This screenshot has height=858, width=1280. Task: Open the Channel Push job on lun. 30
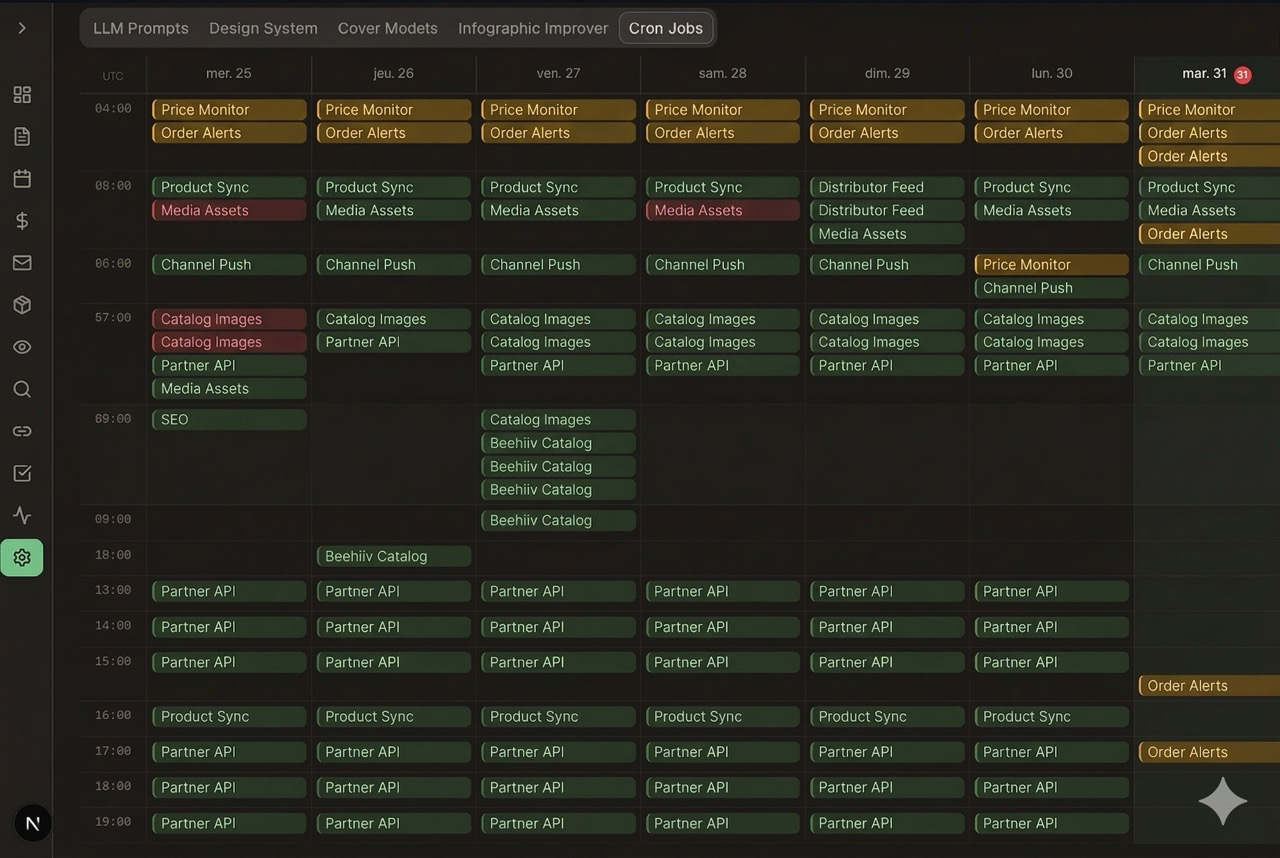[1052, 288]
